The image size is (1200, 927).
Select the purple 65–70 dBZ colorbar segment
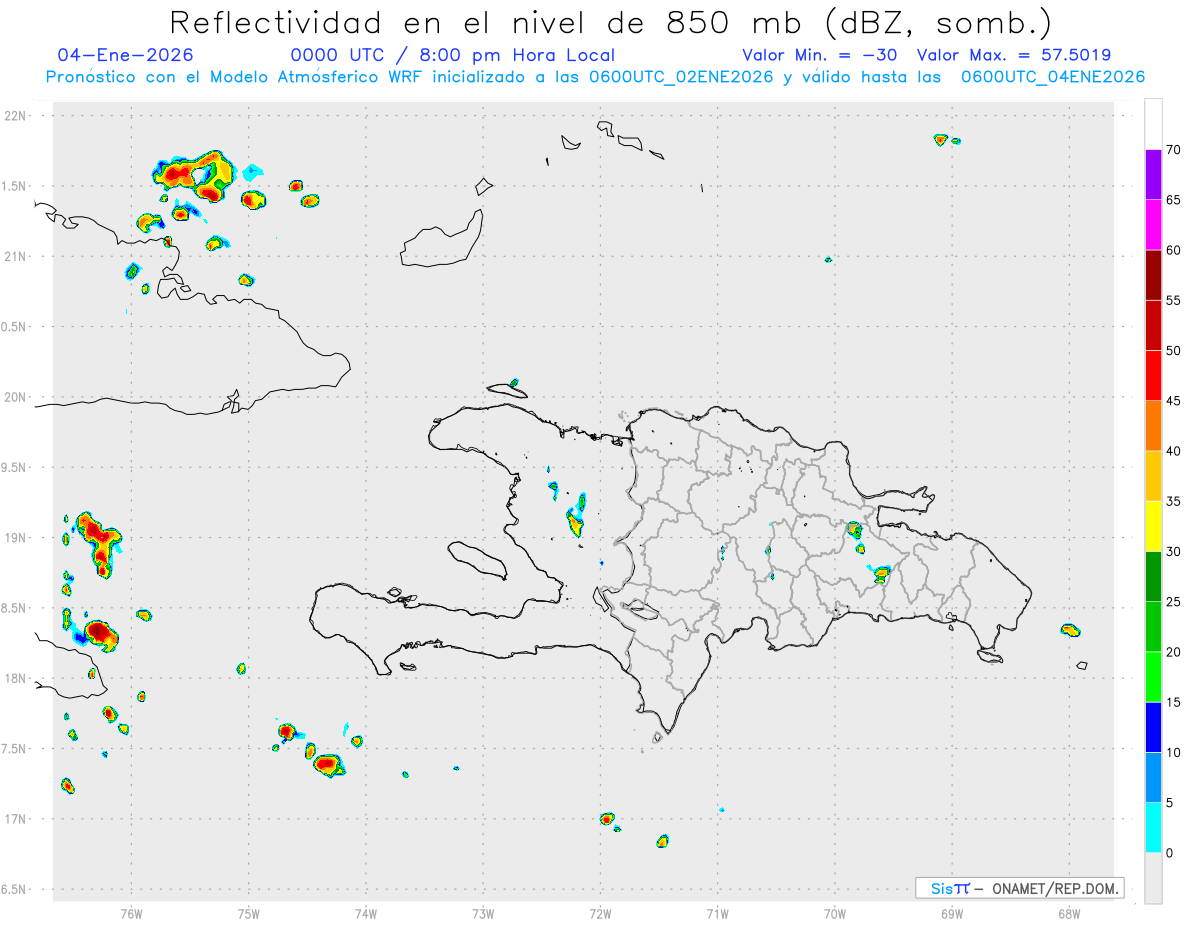click(x=1153, y=175)
